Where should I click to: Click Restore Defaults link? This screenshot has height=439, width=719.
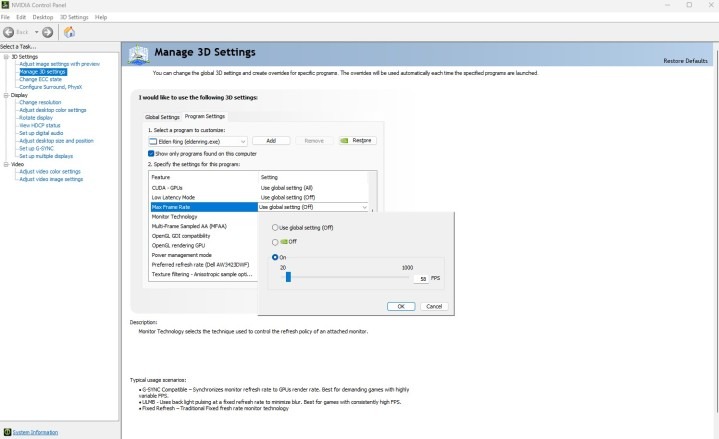tap(685, 61)
